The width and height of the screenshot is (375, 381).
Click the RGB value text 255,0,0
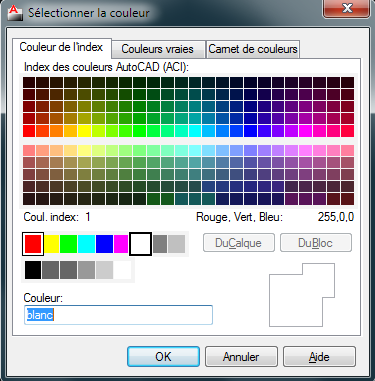coord(336,217)
